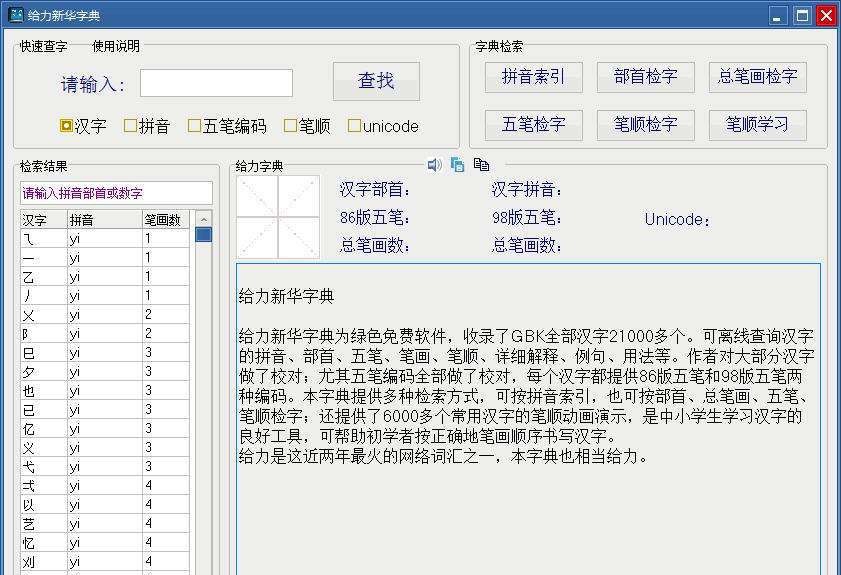Click the character preview grid box
This screenshot has height=575, width=841.
(x=278, y=217)
